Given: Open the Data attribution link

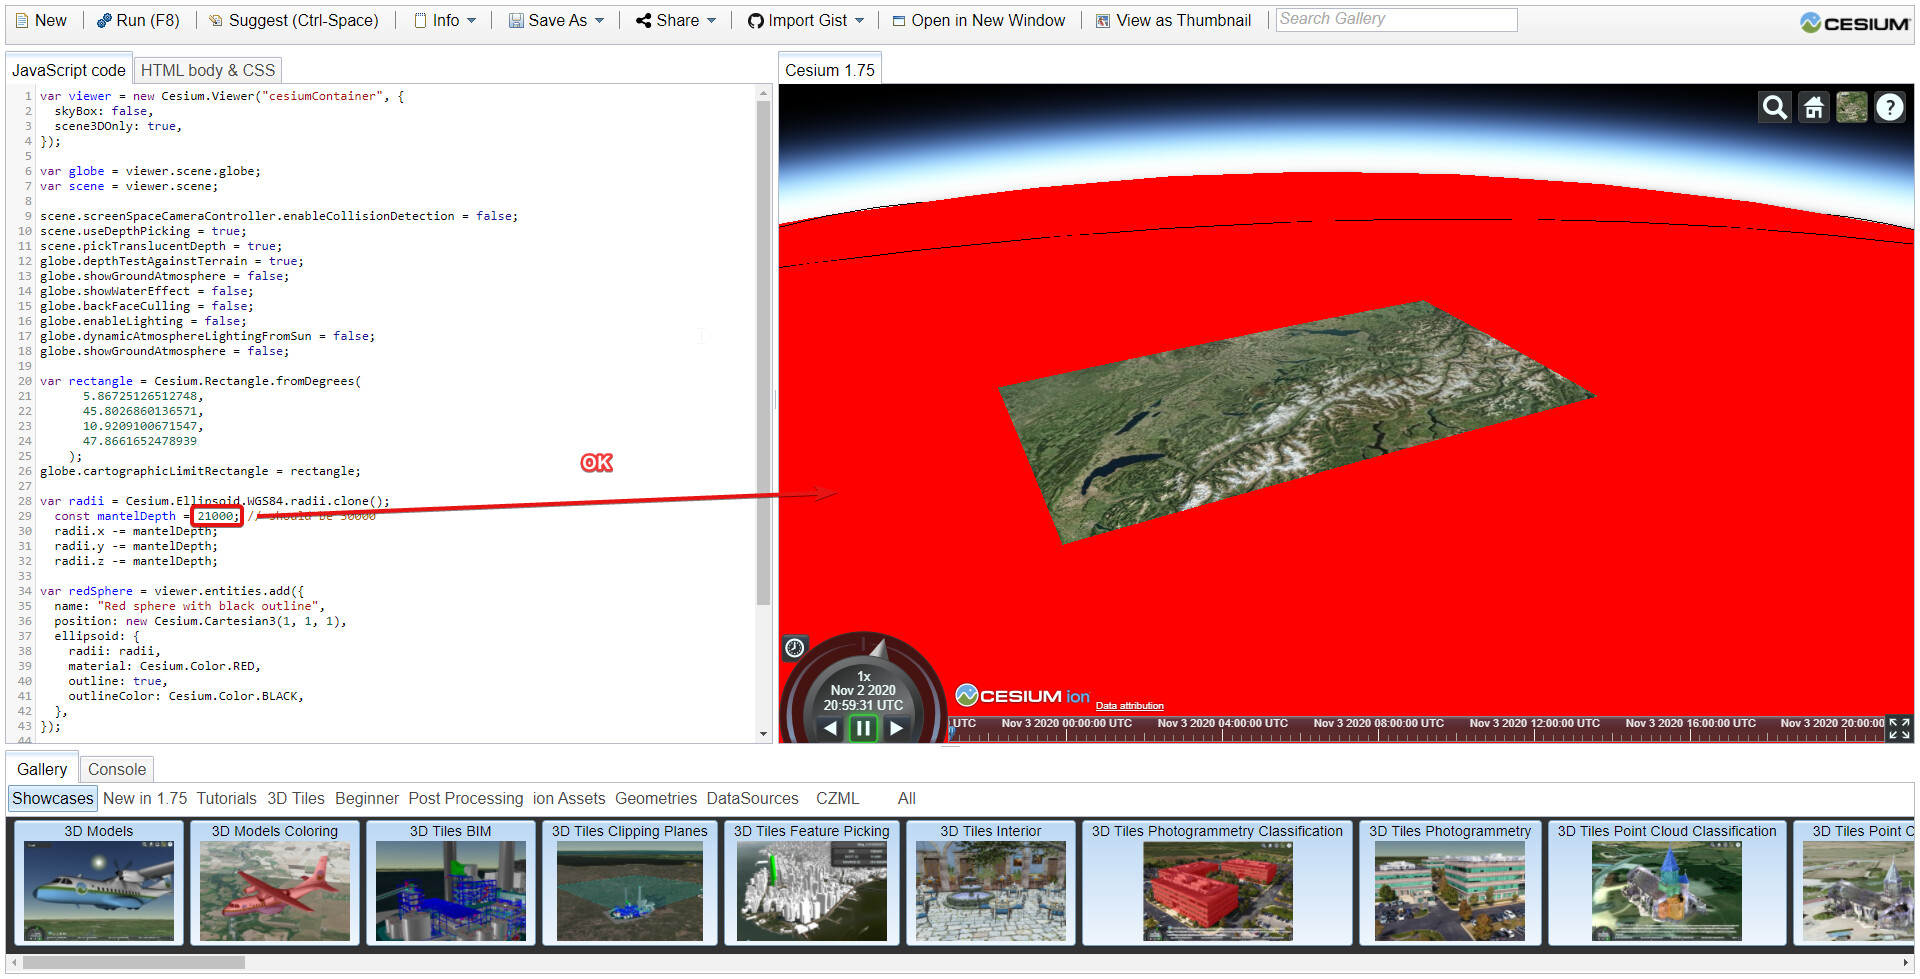Looking at the screenshot, I should tap(1129, 706).
